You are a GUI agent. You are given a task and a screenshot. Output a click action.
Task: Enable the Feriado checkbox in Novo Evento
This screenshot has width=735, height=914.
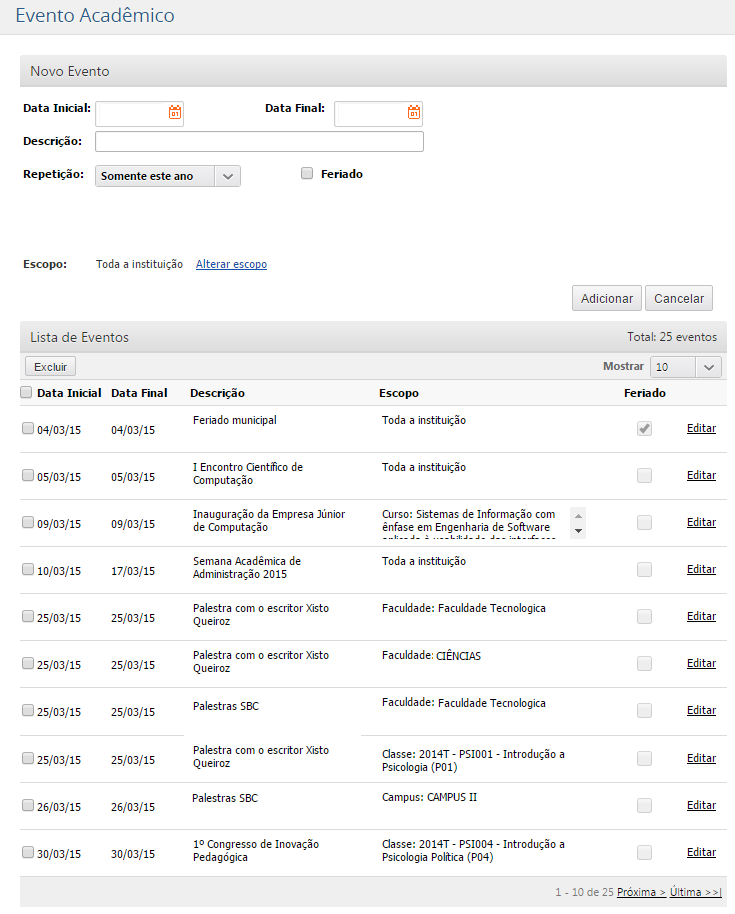[x=308, y=173]
